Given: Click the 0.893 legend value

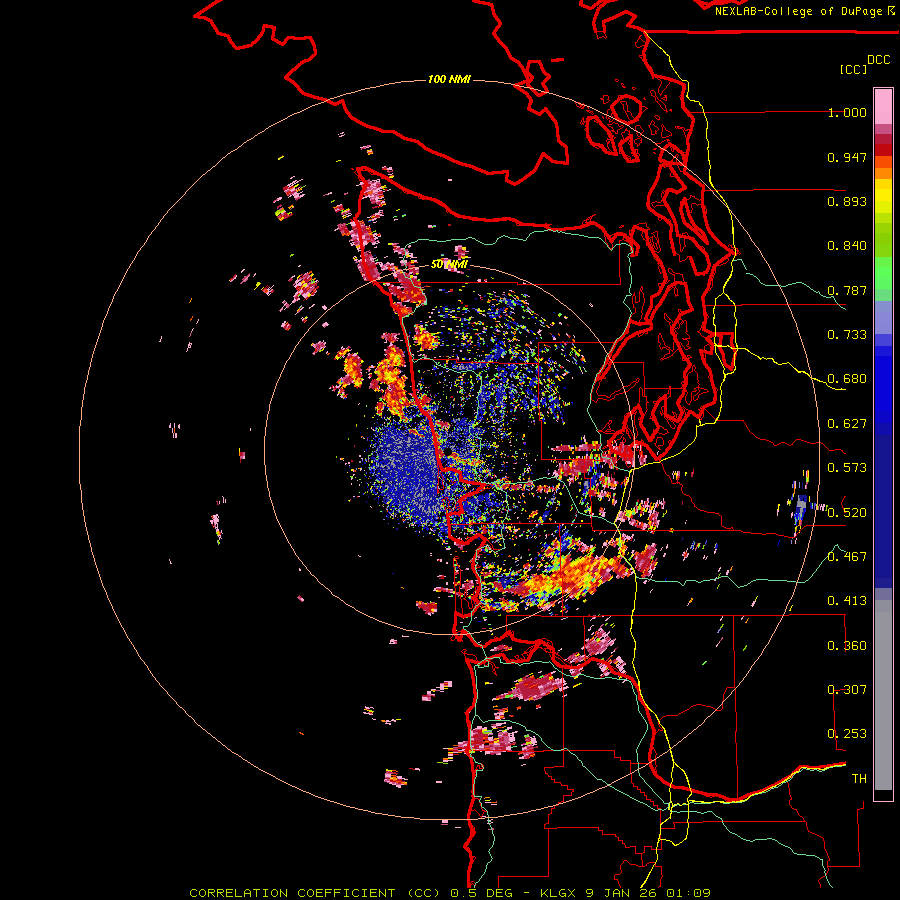Looking at the screenshot, I should [847, 201].
